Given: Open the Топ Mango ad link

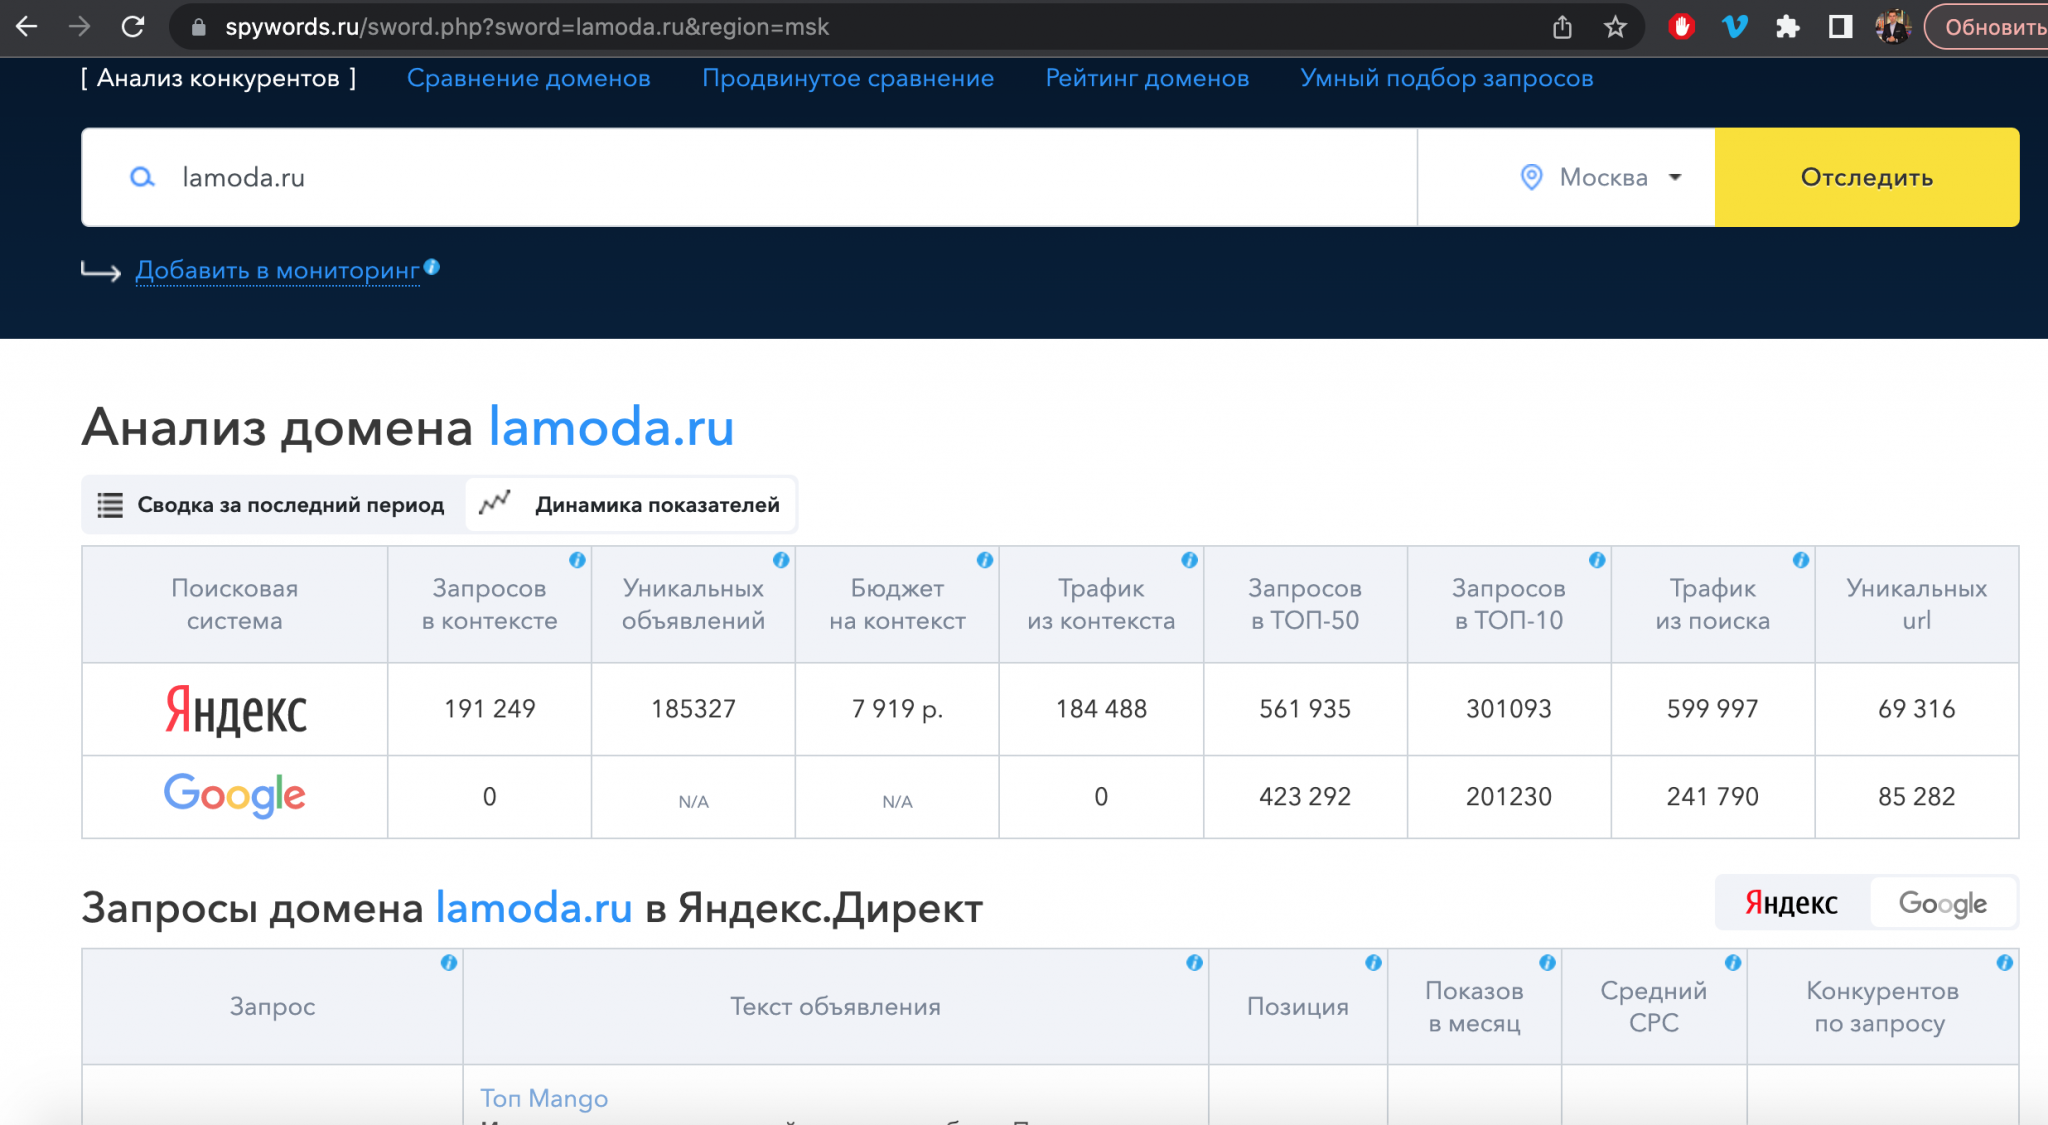Looking at the screenshot, I should (x=544, y=1098).
